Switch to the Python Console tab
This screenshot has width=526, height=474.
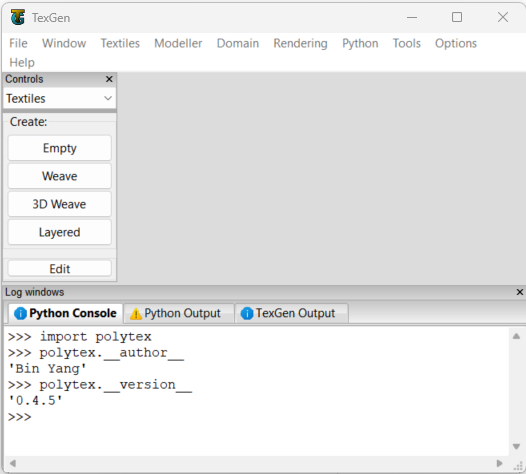tap(65, 313)
